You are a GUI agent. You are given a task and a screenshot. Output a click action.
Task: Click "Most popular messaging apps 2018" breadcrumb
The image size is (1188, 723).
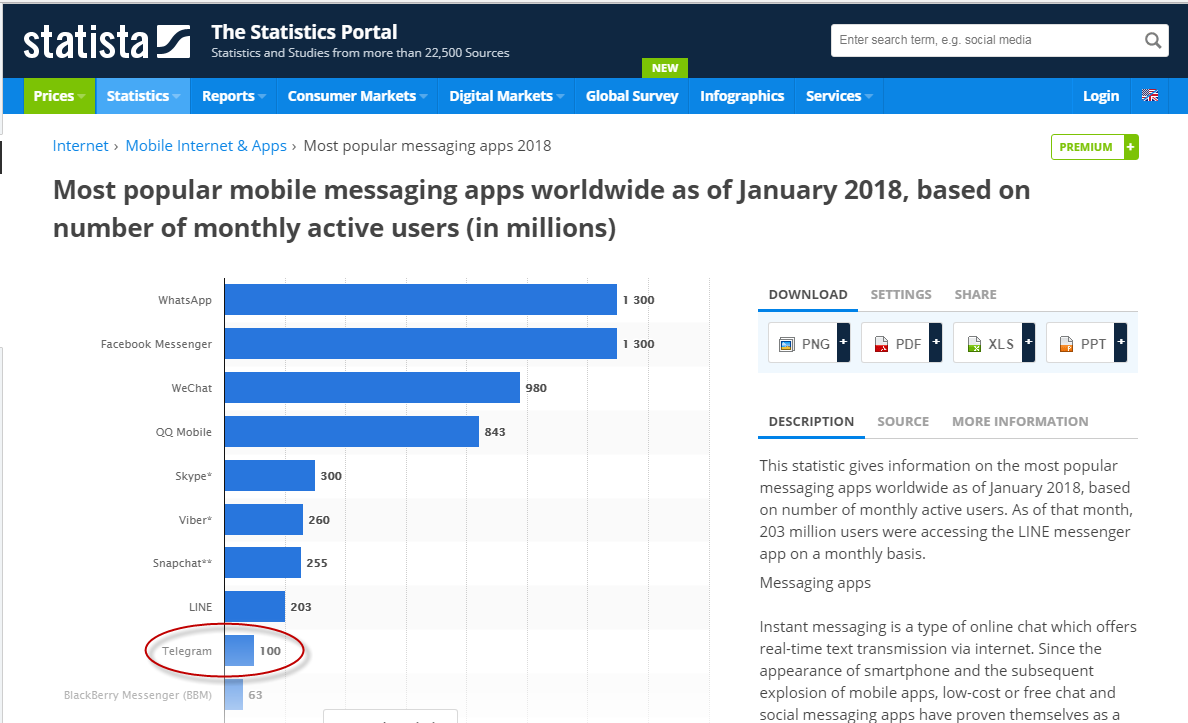(427, 146)
